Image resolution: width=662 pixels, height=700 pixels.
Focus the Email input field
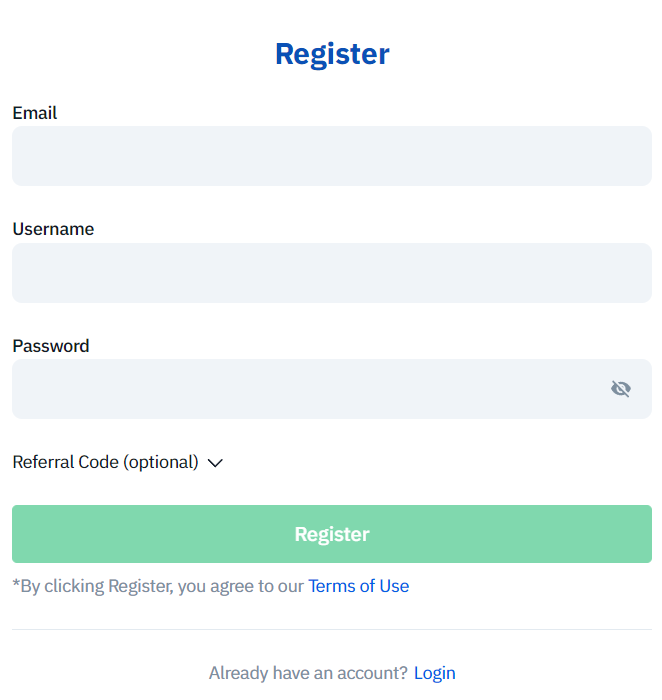(331, 156)
